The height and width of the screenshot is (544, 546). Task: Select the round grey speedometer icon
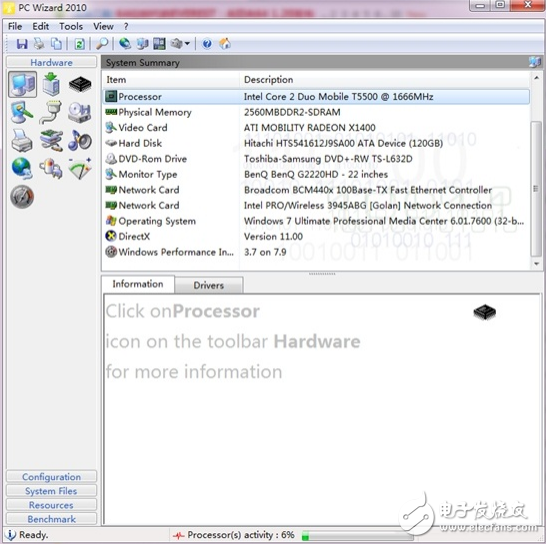point(22,197)
